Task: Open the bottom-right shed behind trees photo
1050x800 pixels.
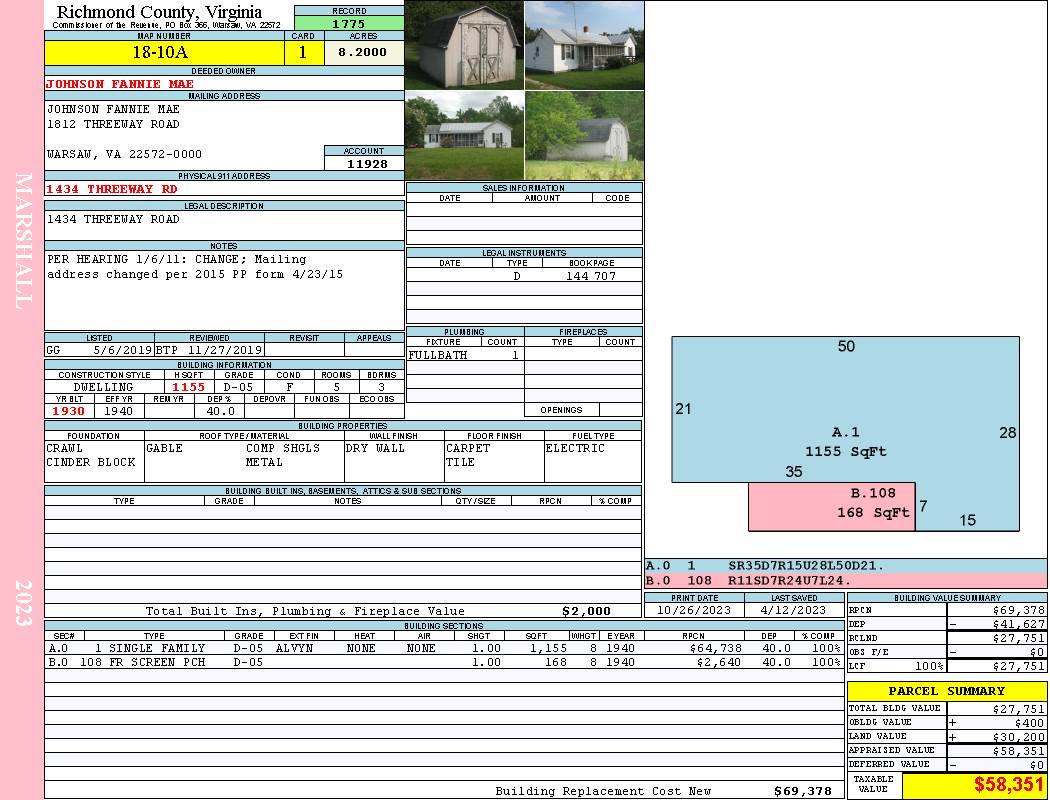Action: [x=584, y=136]
